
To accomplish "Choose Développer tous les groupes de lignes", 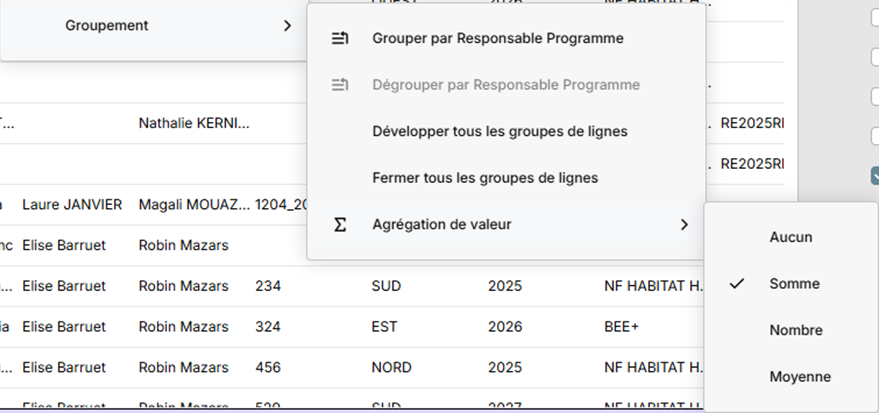I will point(499,131).
